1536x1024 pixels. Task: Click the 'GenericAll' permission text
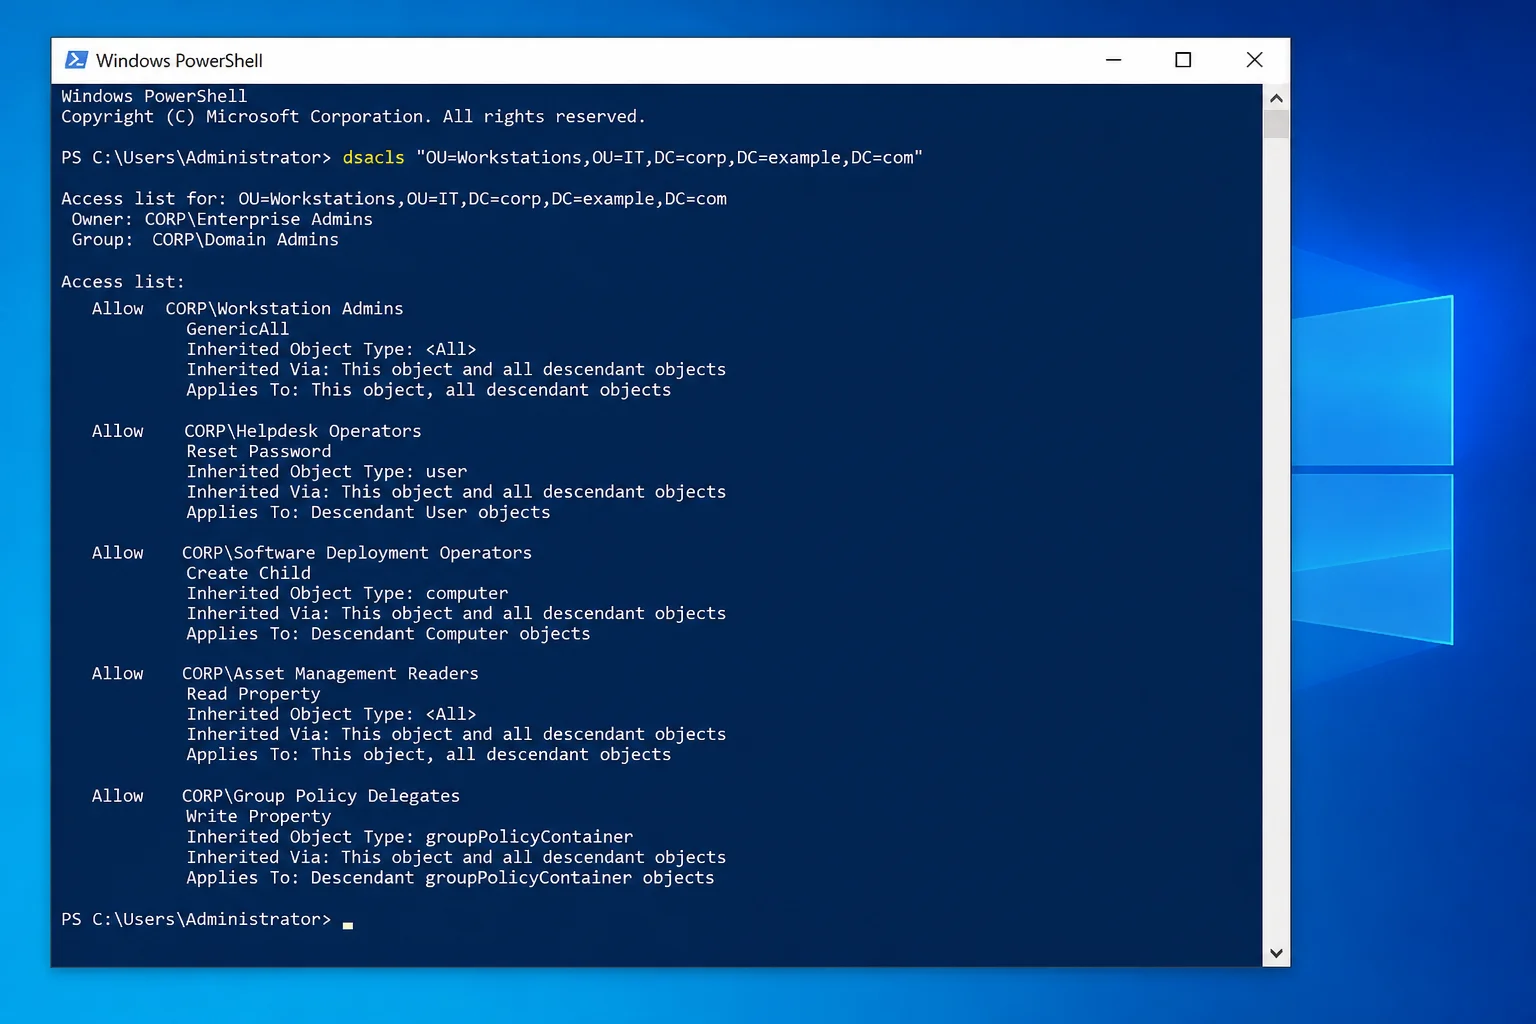point(237,328)
